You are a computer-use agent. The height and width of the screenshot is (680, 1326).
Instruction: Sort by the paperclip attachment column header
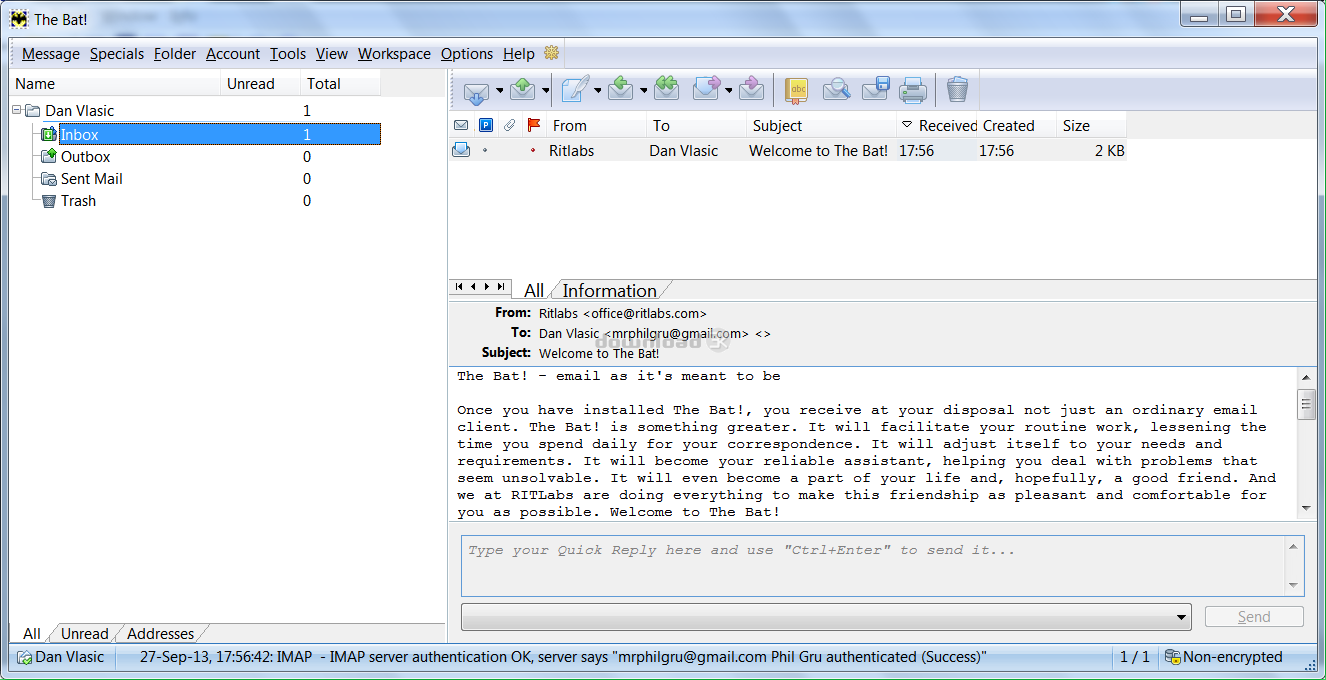[x=509, y=125]
